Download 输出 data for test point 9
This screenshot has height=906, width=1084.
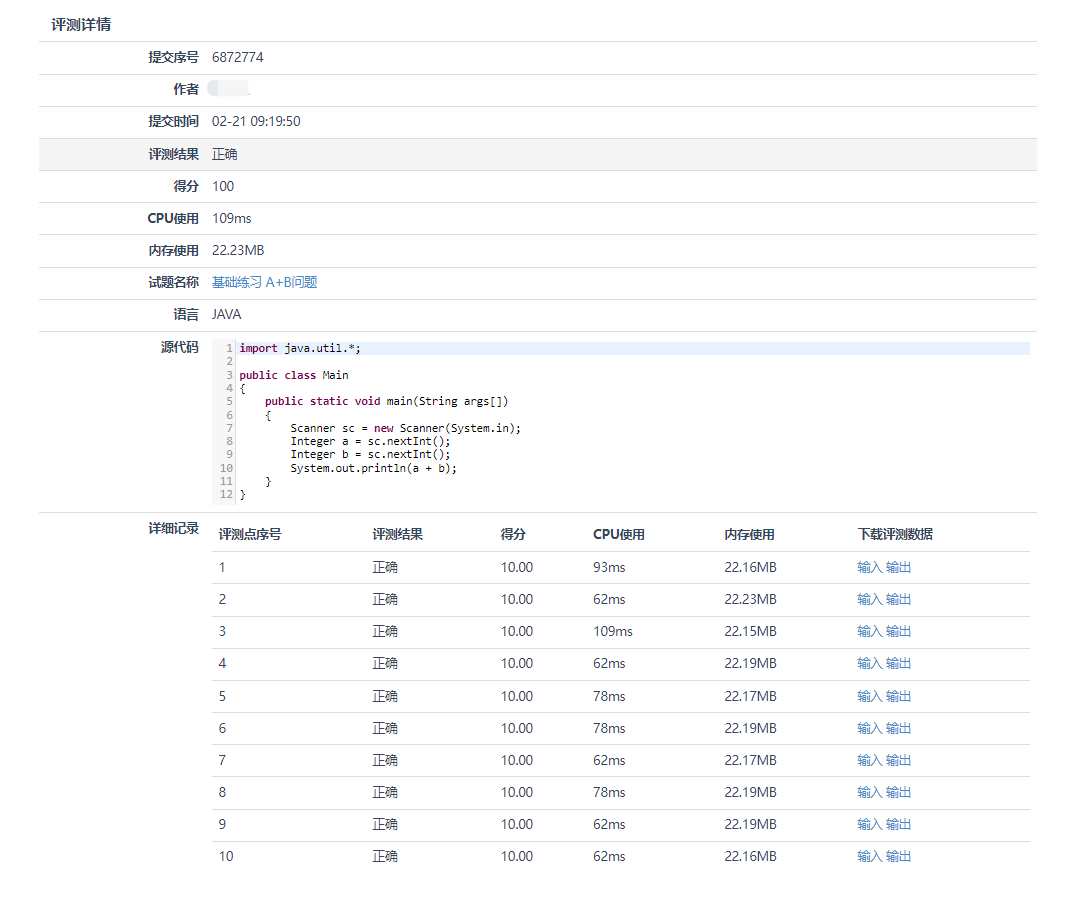tap(899, 824)
